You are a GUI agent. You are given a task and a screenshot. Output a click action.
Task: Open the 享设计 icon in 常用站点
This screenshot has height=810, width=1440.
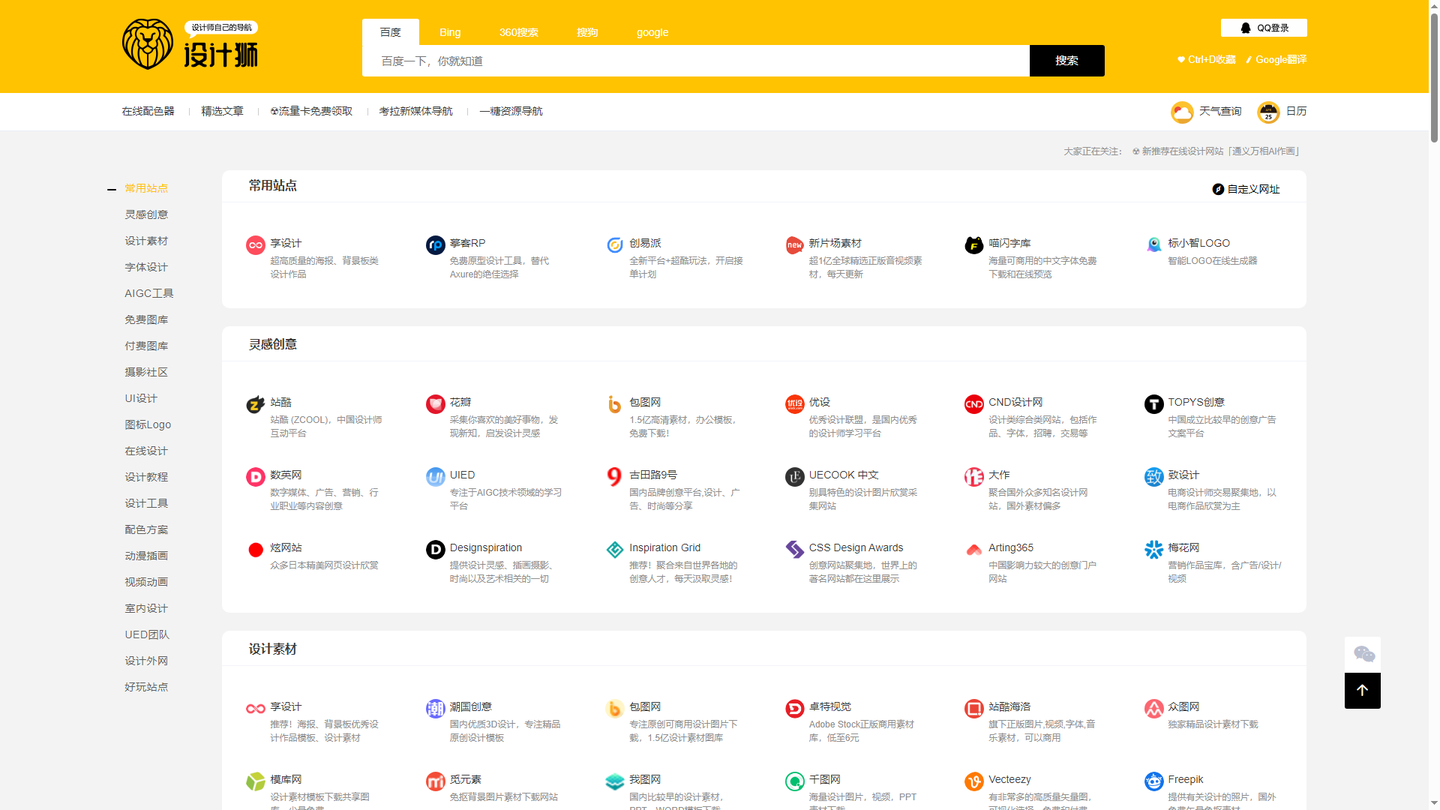coord(256,245)
